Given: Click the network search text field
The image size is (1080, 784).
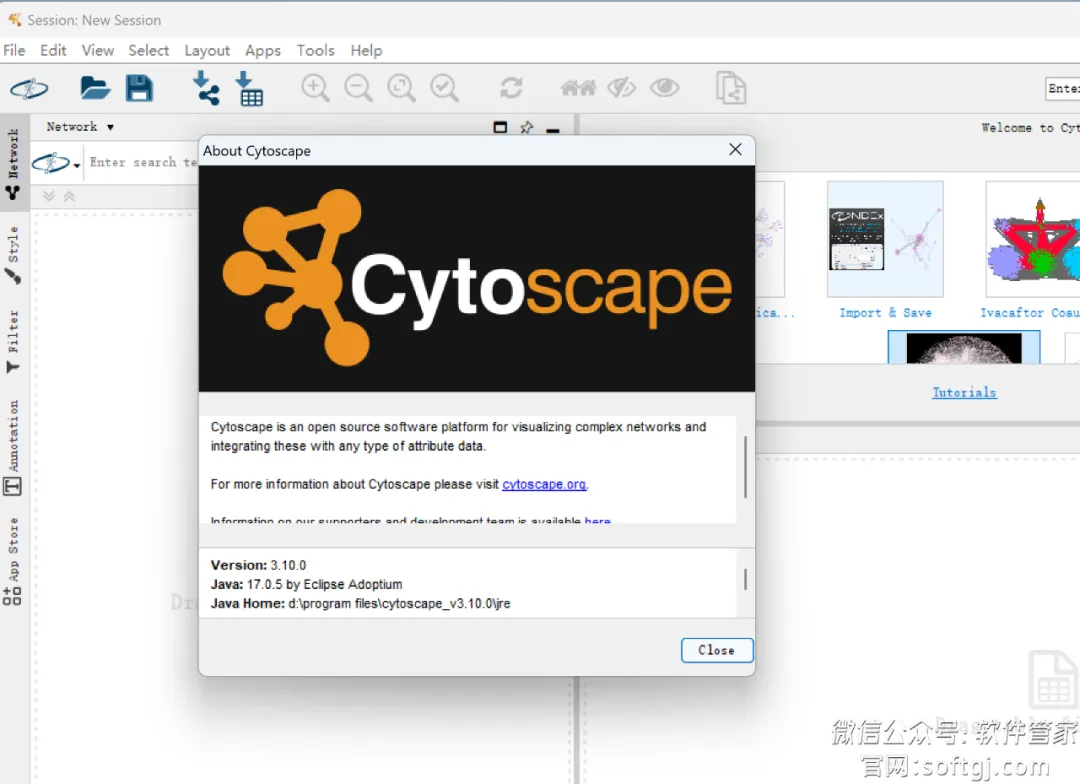Looking at the screenshot, I should coord(143,163).
